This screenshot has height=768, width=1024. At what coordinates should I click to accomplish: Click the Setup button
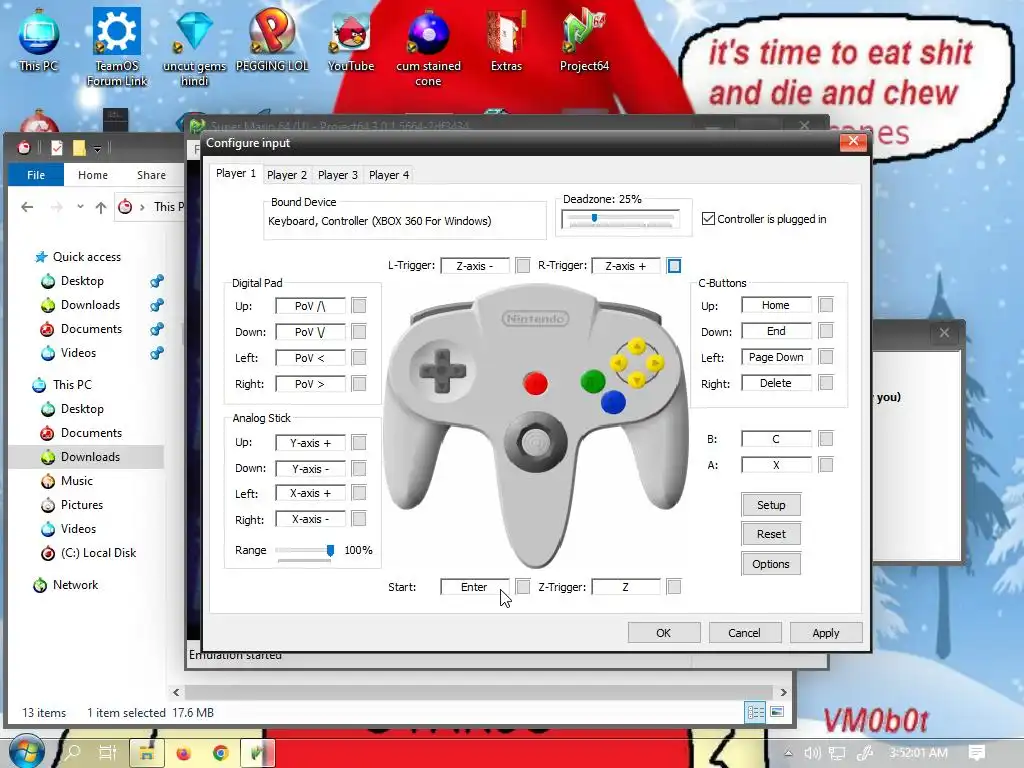[771, 505]
